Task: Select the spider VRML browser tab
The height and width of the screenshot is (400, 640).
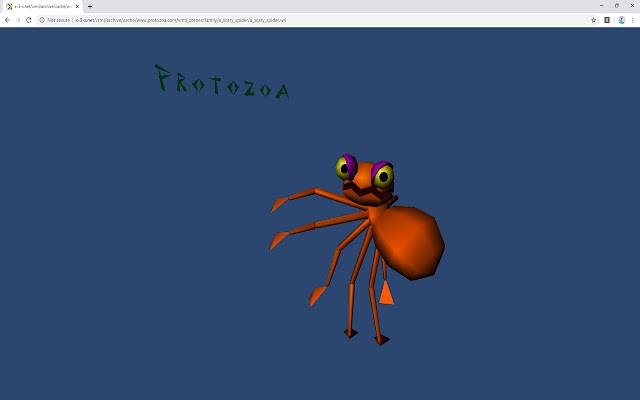Action: coord(42,7)
